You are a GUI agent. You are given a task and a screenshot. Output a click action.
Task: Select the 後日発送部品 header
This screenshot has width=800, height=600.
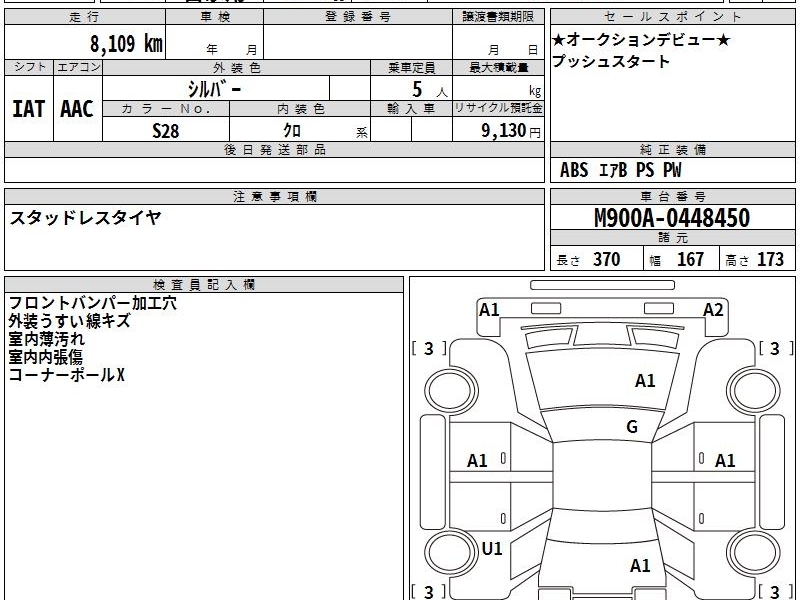274,150
